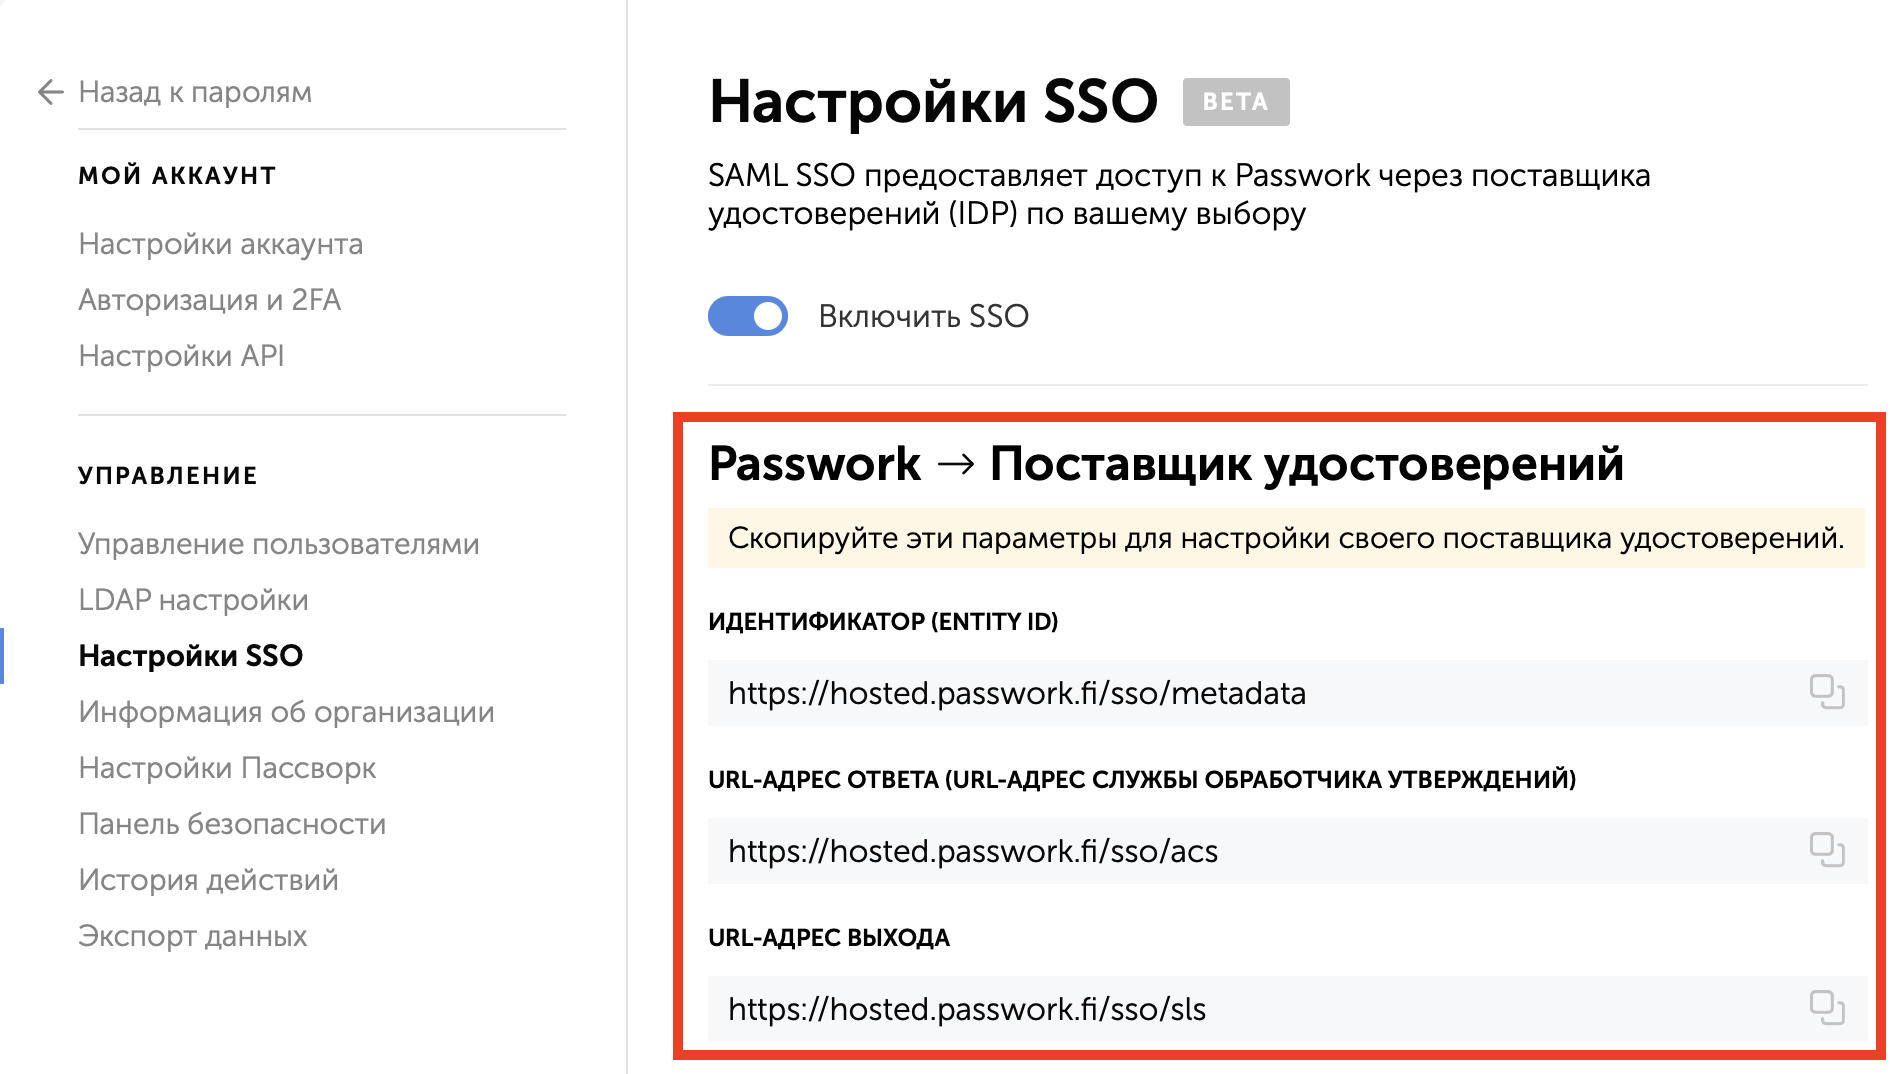
Task: Open the «Панель безопасности» section
Action: 233,824
